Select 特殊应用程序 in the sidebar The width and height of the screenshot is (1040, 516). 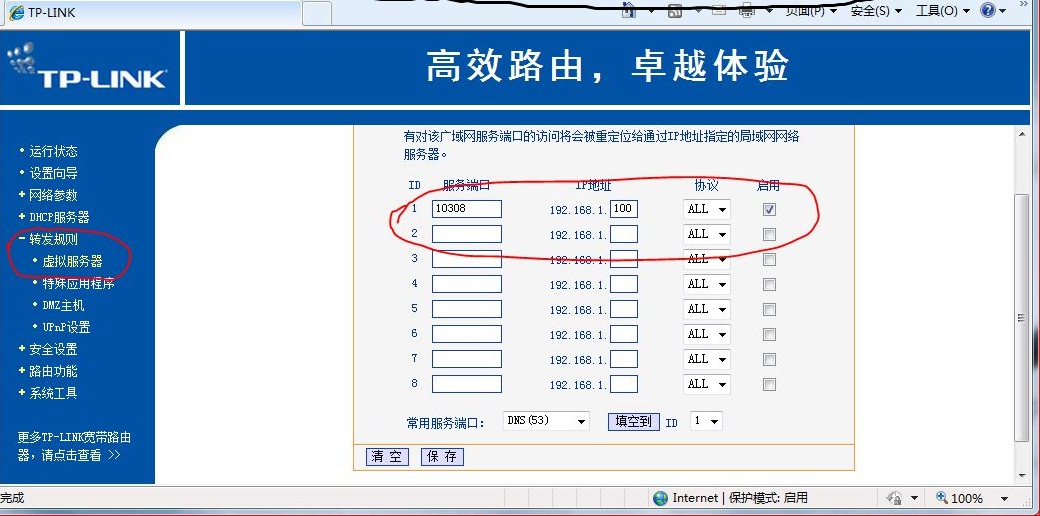tap(78, 283)
